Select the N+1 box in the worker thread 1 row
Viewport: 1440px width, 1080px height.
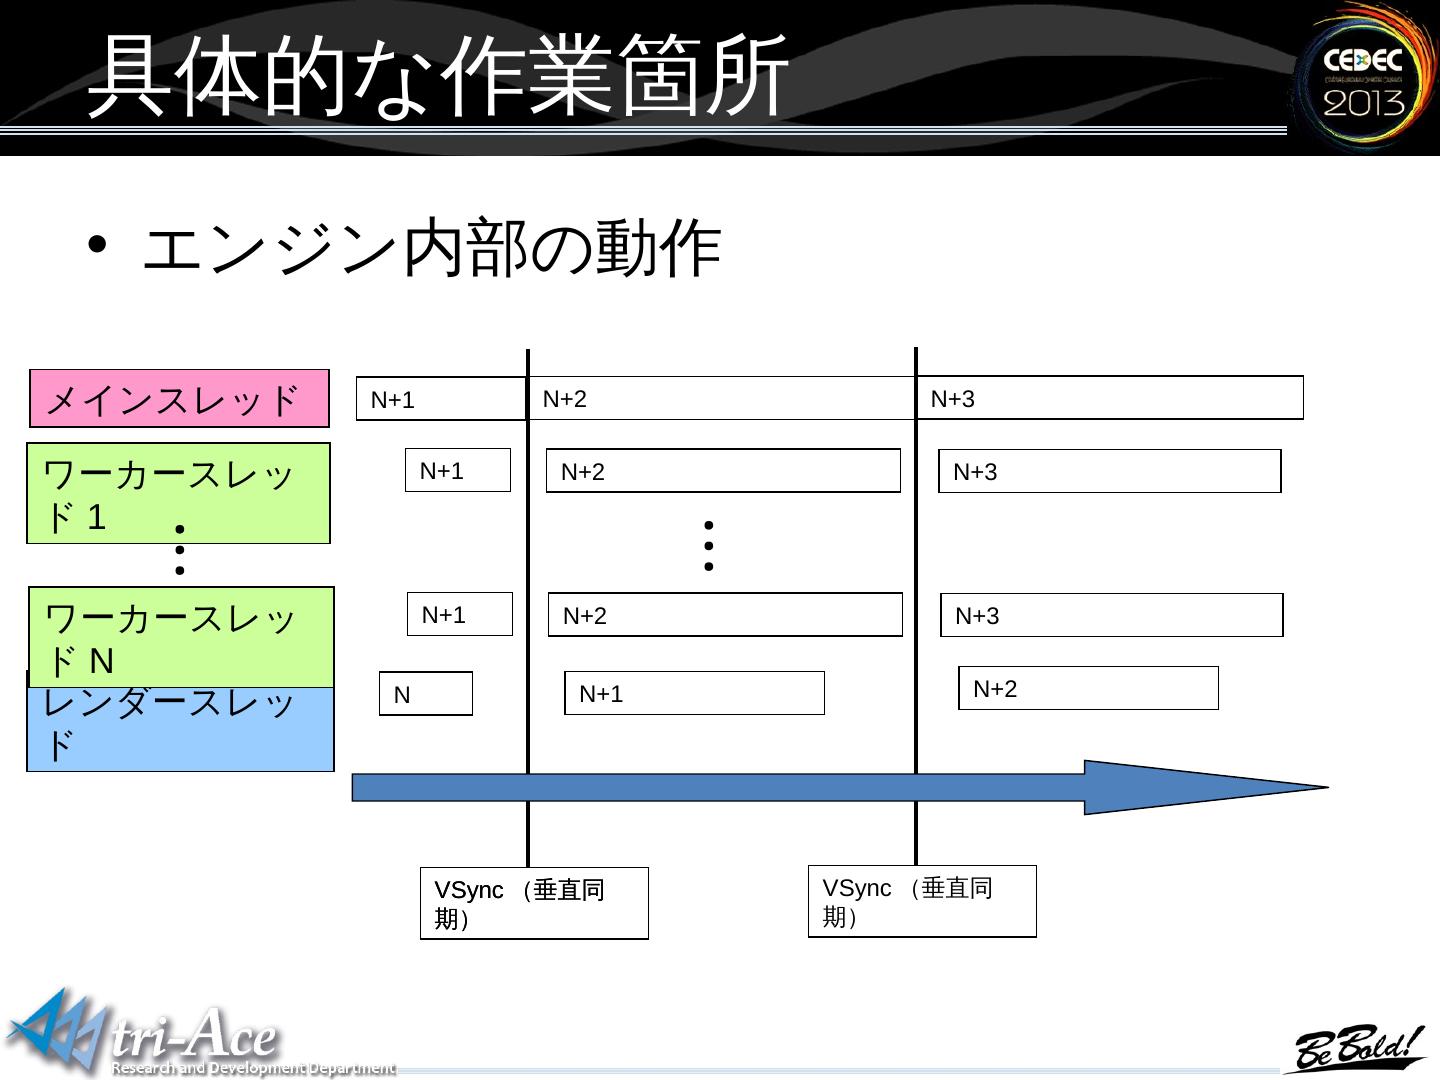(x=458, y=470)
